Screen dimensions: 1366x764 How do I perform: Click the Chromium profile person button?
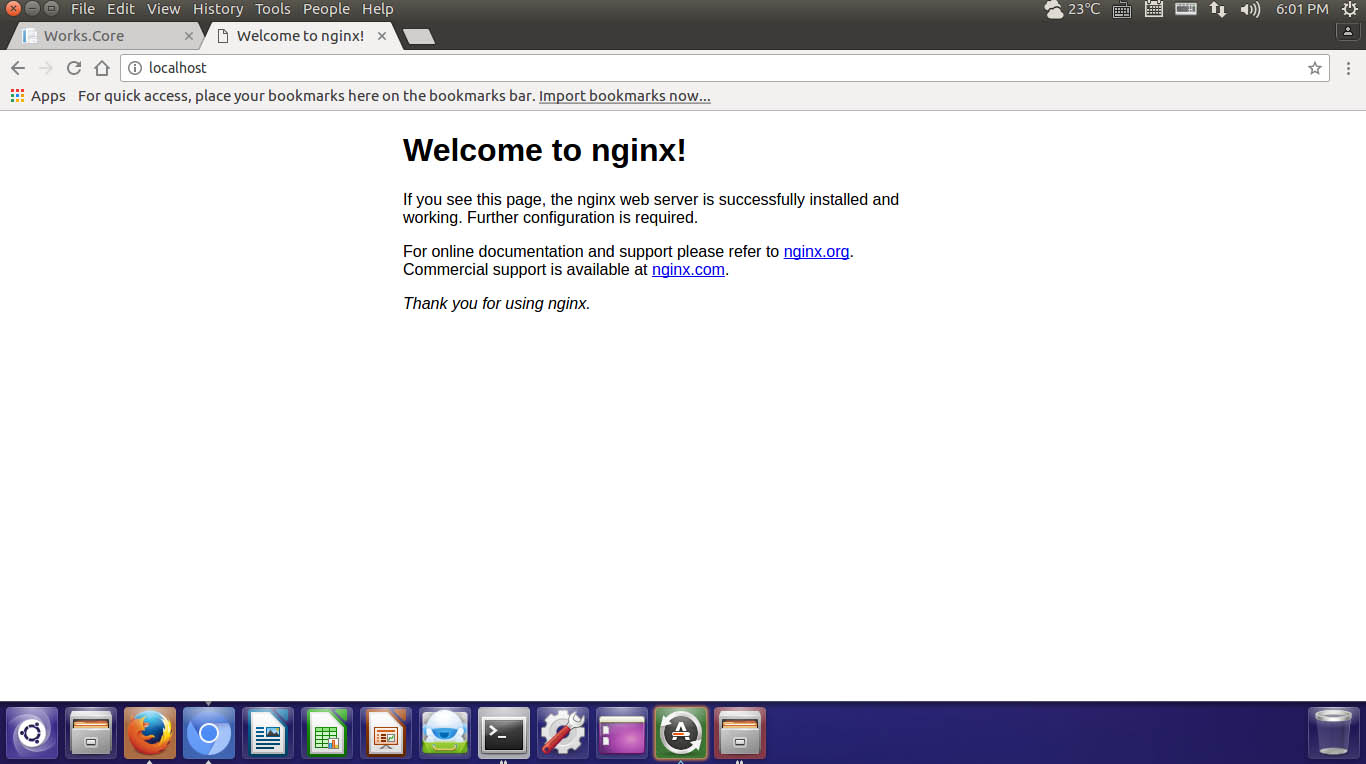click(x=1349, y=32)
